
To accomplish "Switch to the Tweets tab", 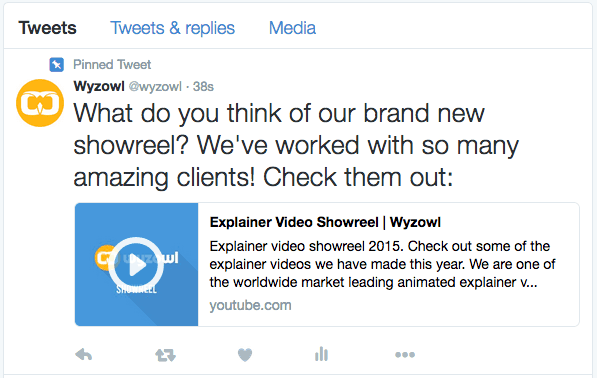I will (x=48, y=28).
